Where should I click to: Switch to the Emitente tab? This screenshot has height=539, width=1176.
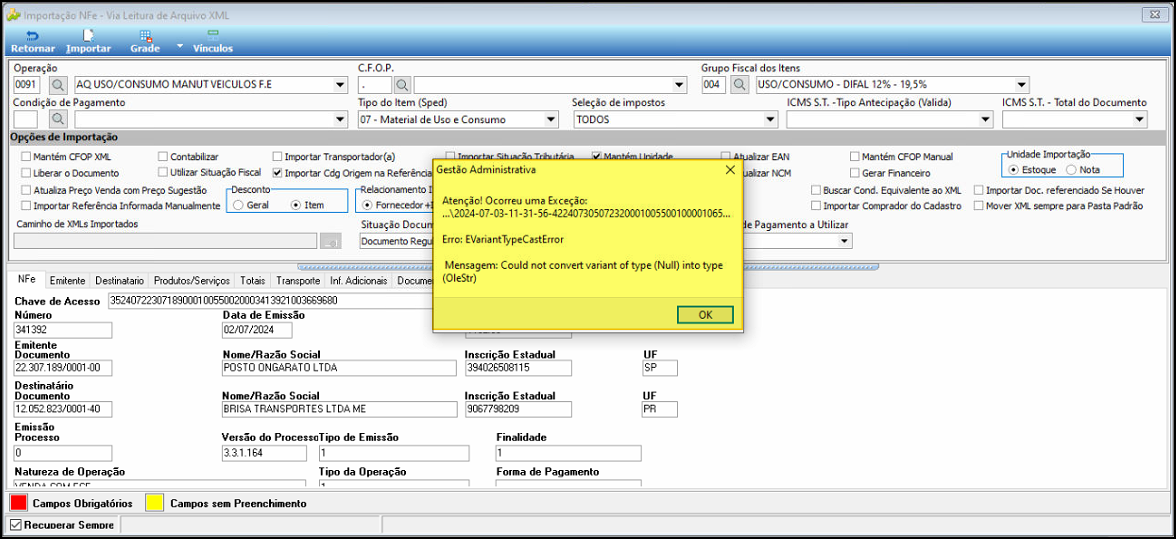pos(68,280)
